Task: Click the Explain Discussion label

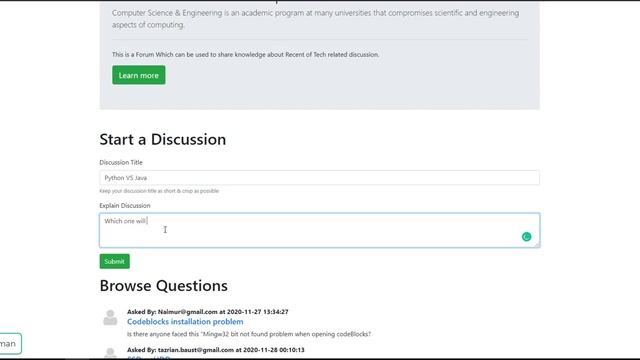Action: pos(125,206)
